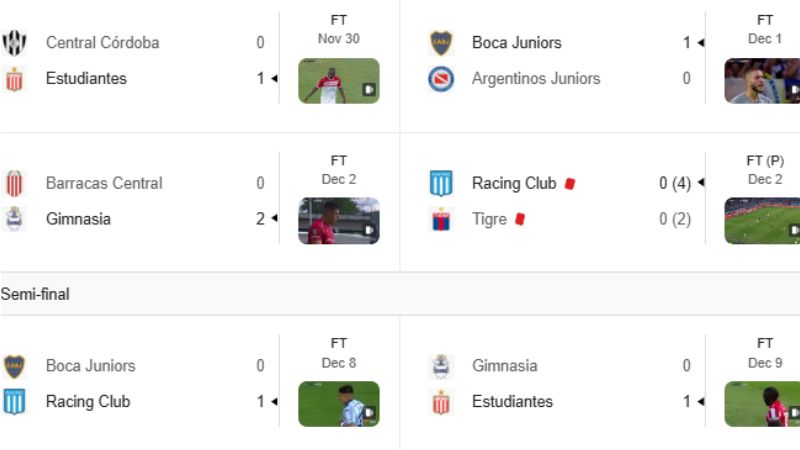Play Barracas Central vs Gimnasia highlights
This screenshot has width=800, height=450.
click(x=338, y=221)
